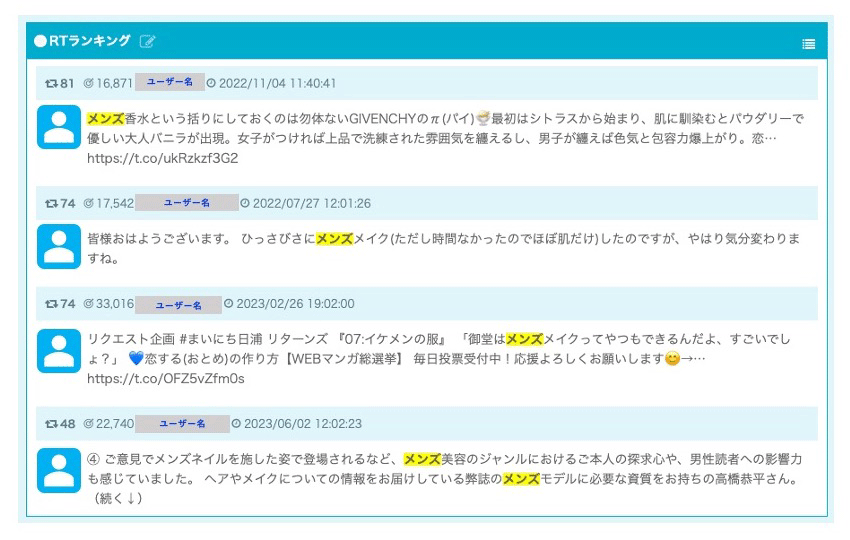The height and width of the screenshot is (540, 850).
Task: Click the avatar of the GIVENCHY perfume tweet
Action: (x=58, y=127)
